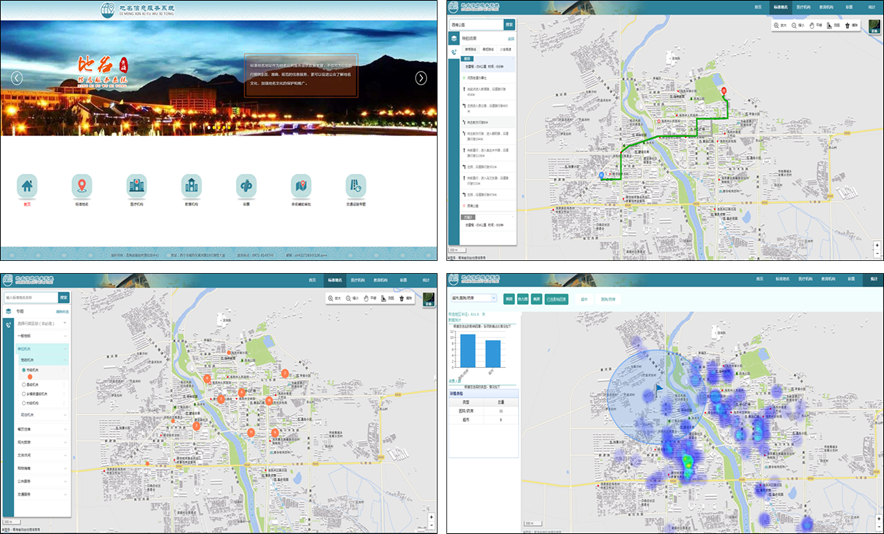Show previous banner slide on home page
884x534 pixels.
pos(17,78)
